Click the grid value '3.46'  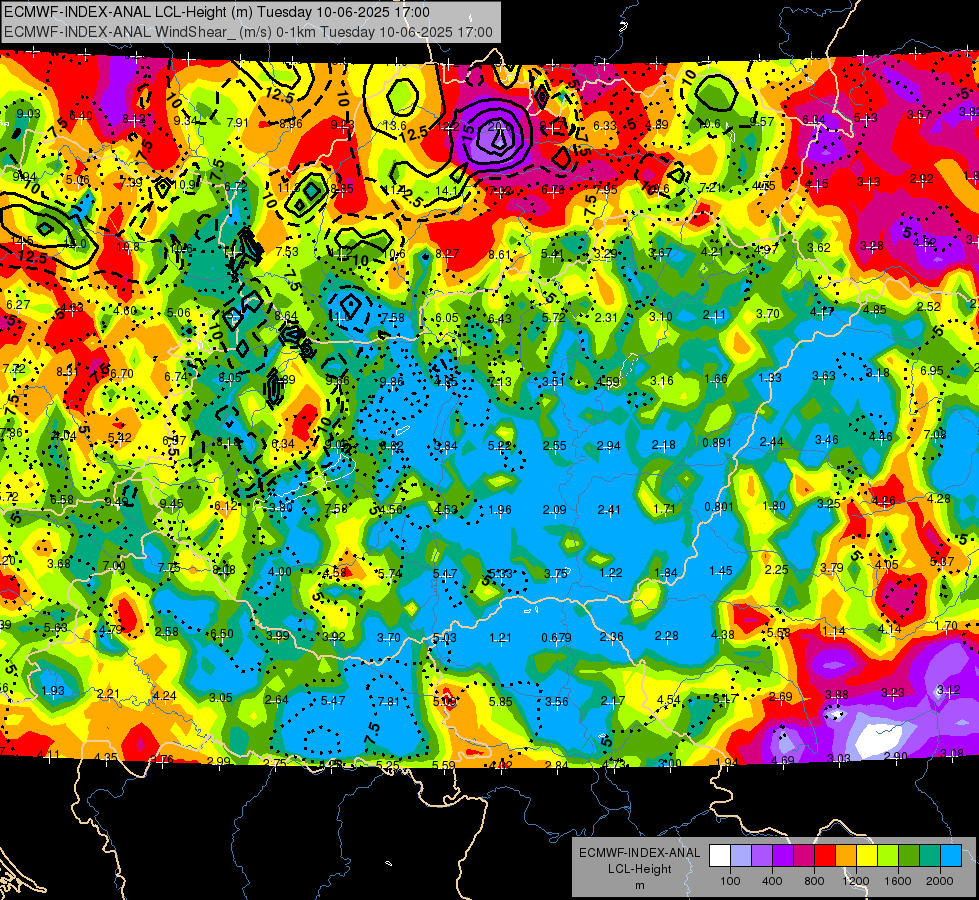827,440
